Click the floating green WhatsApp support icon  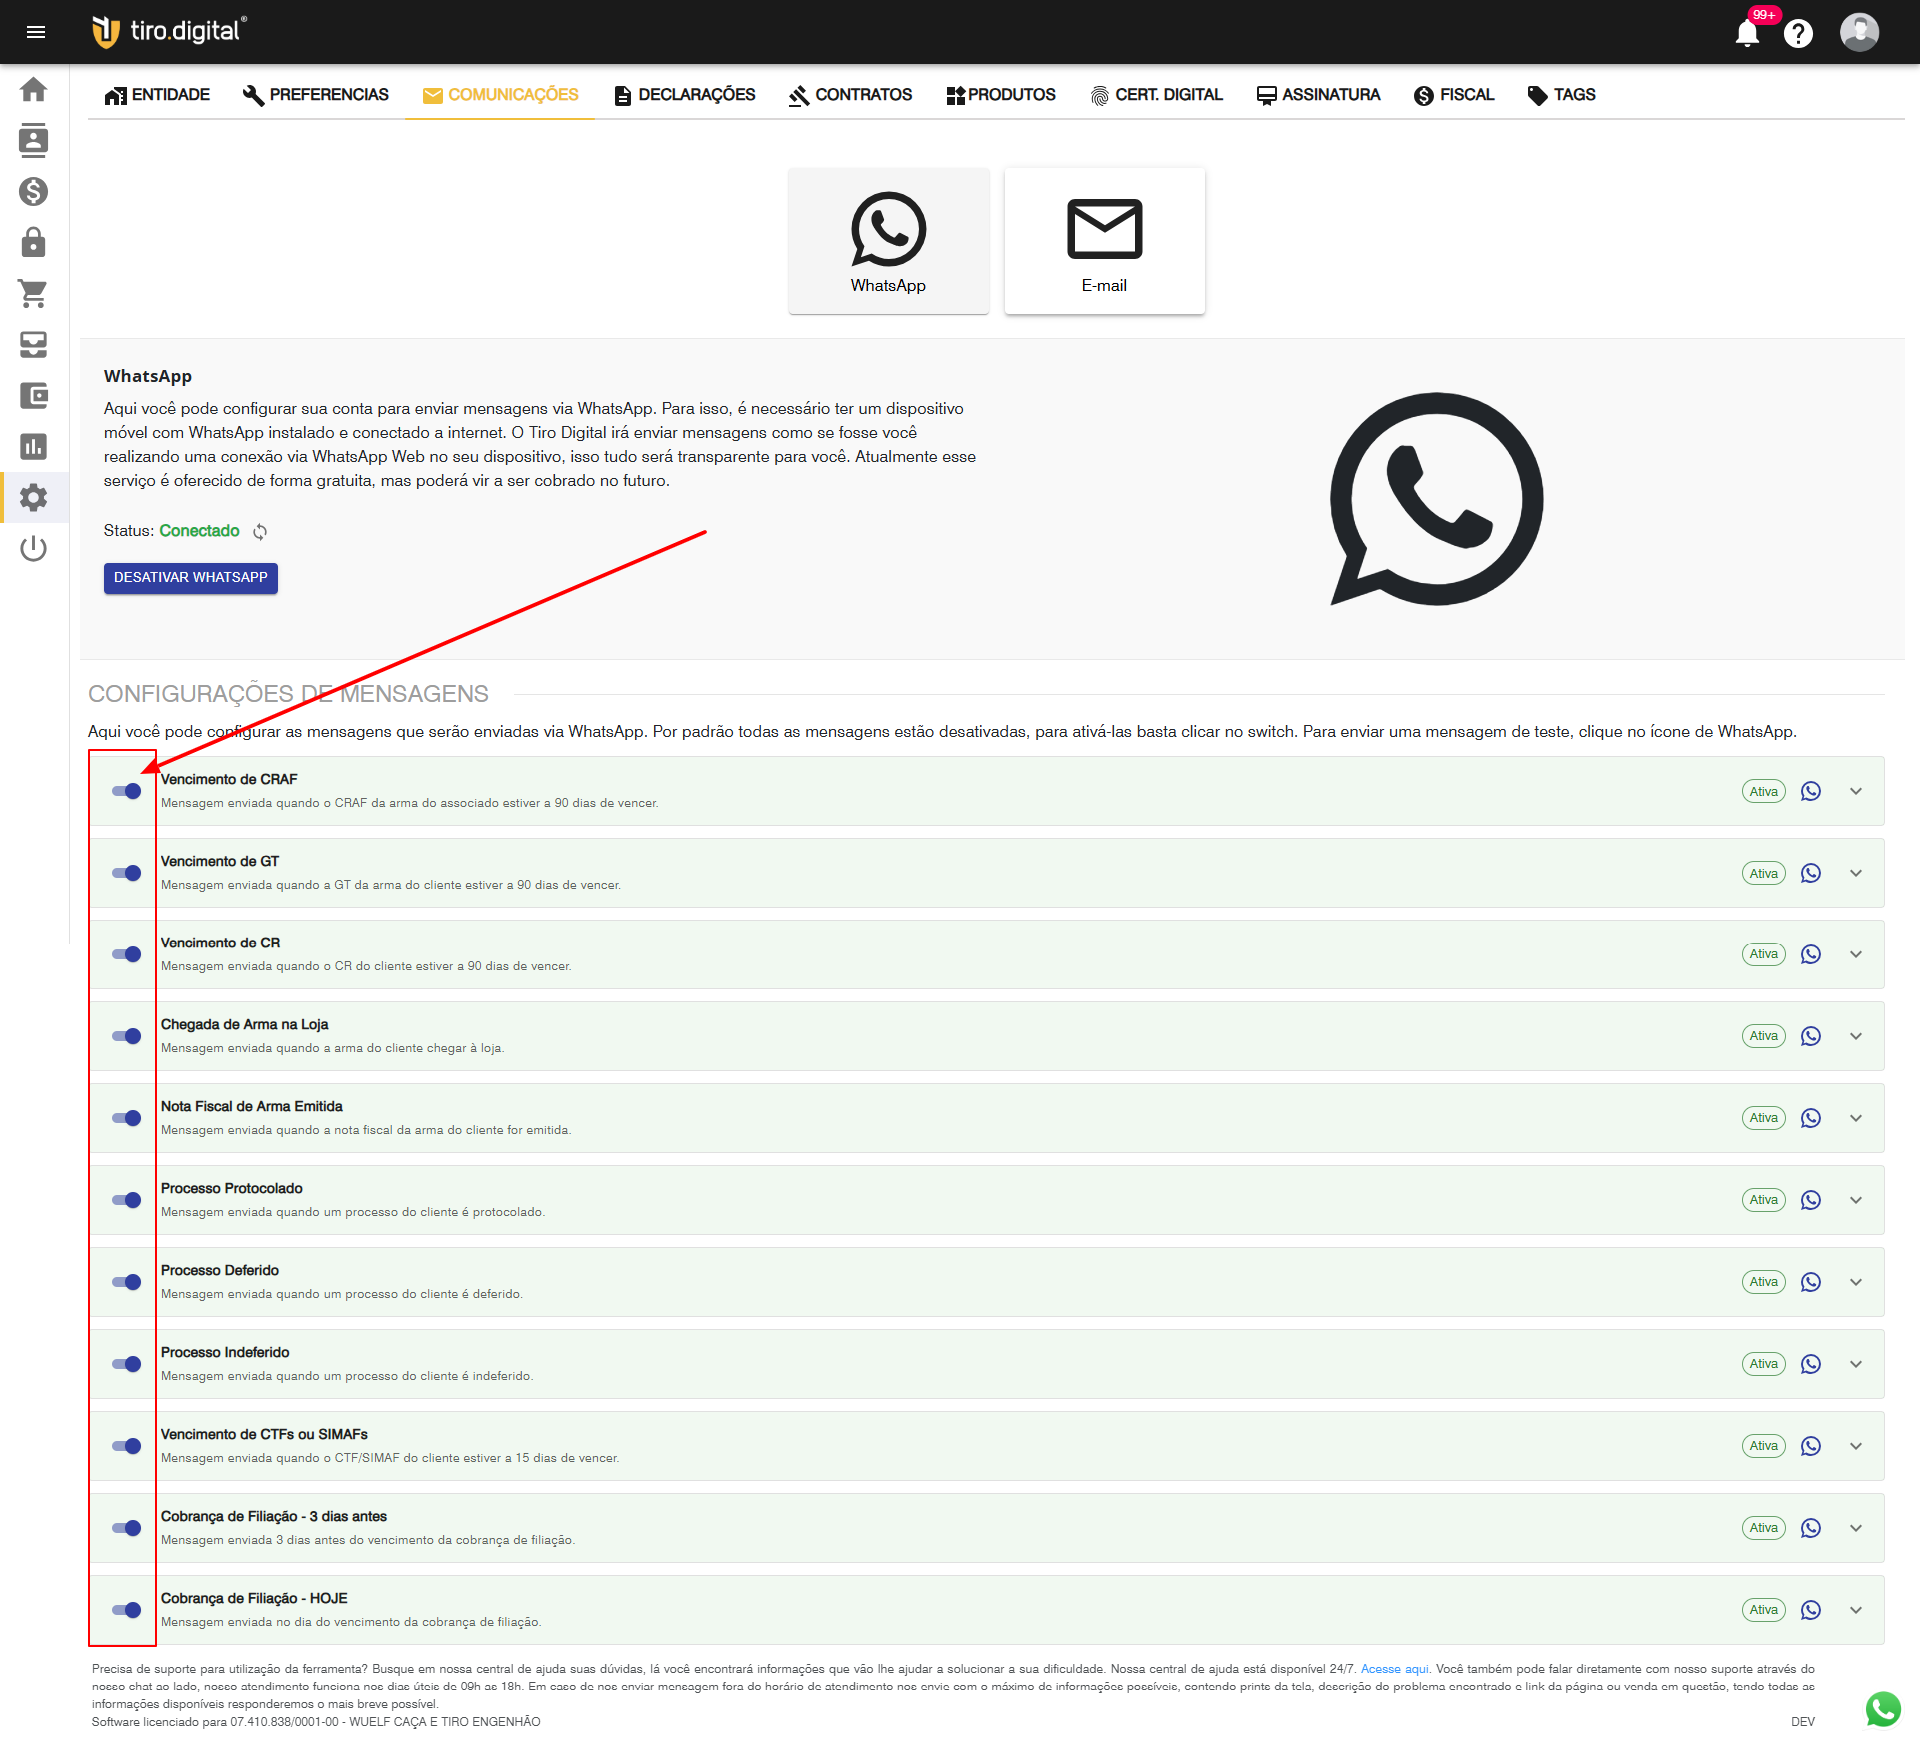pos(1882,1709)
